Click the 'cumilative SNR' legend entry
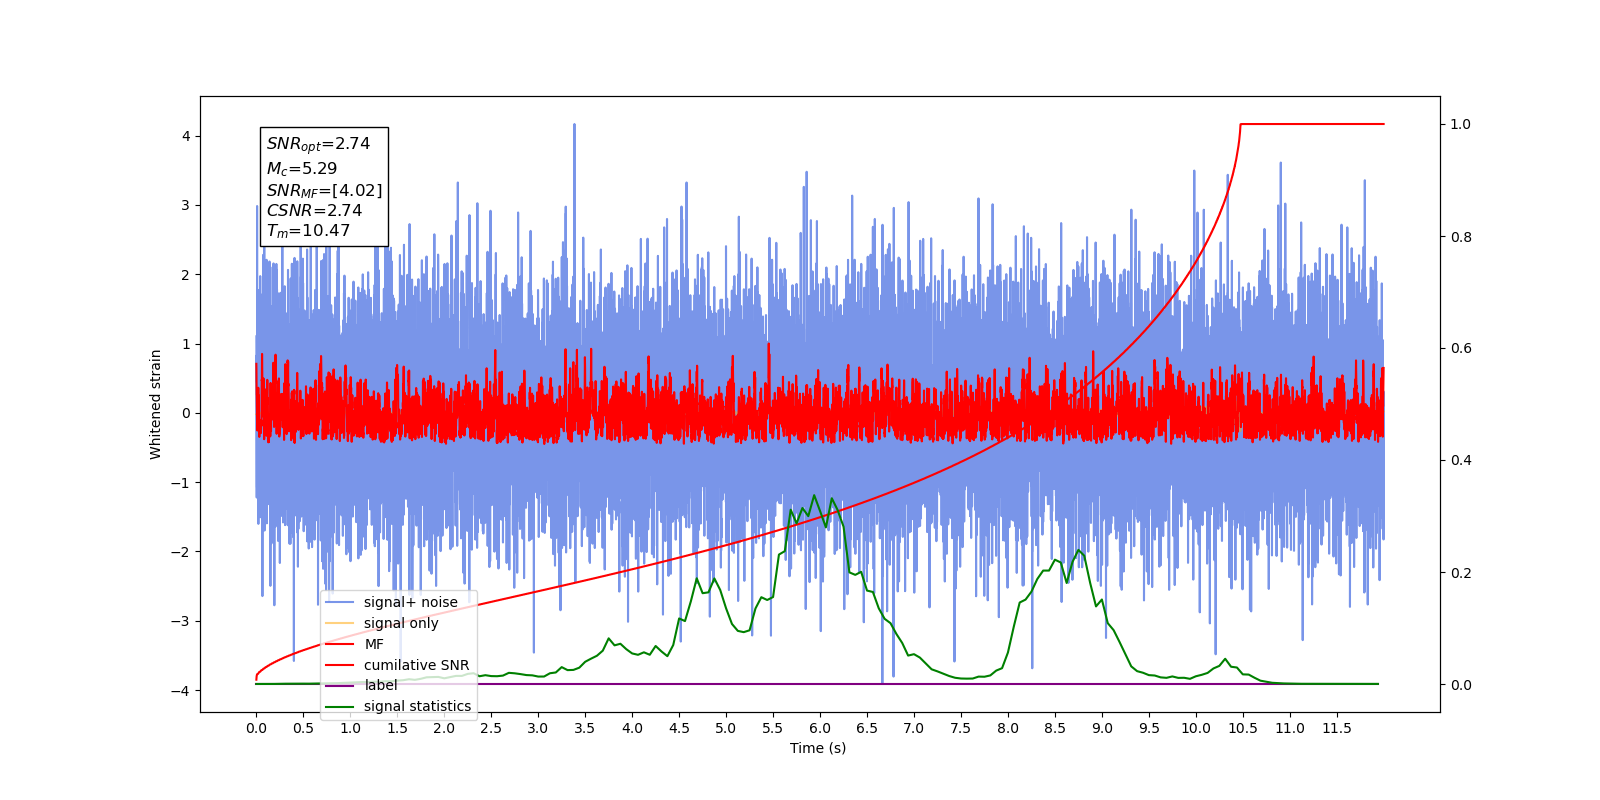This screenshot has width=1600, height=800. point(416,665)
